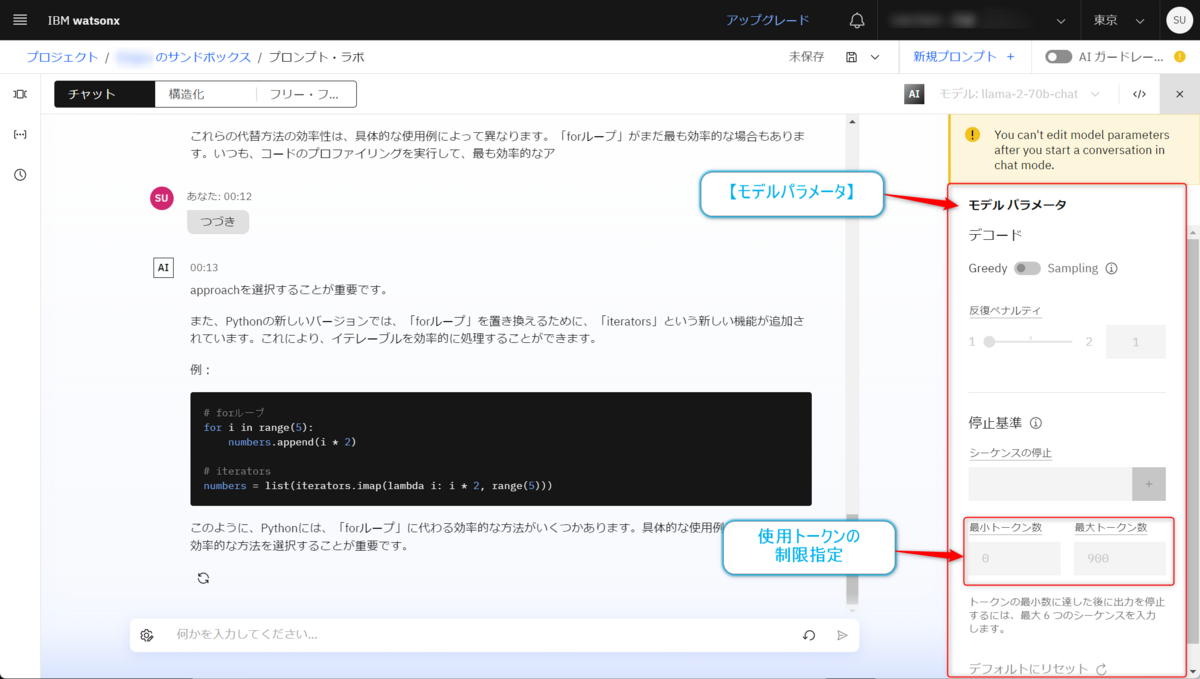Open the SU user avatar menu
This screenshot has width=1200, height=679.
pyautogui.click(x=1178, y=20)
